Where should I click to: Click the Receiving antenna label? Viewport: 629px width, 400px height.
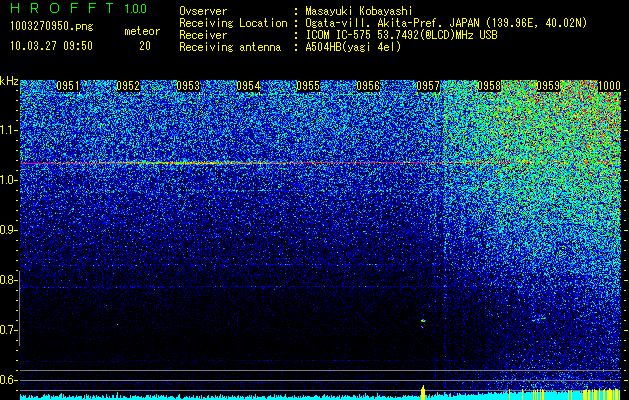pos(230,47)
